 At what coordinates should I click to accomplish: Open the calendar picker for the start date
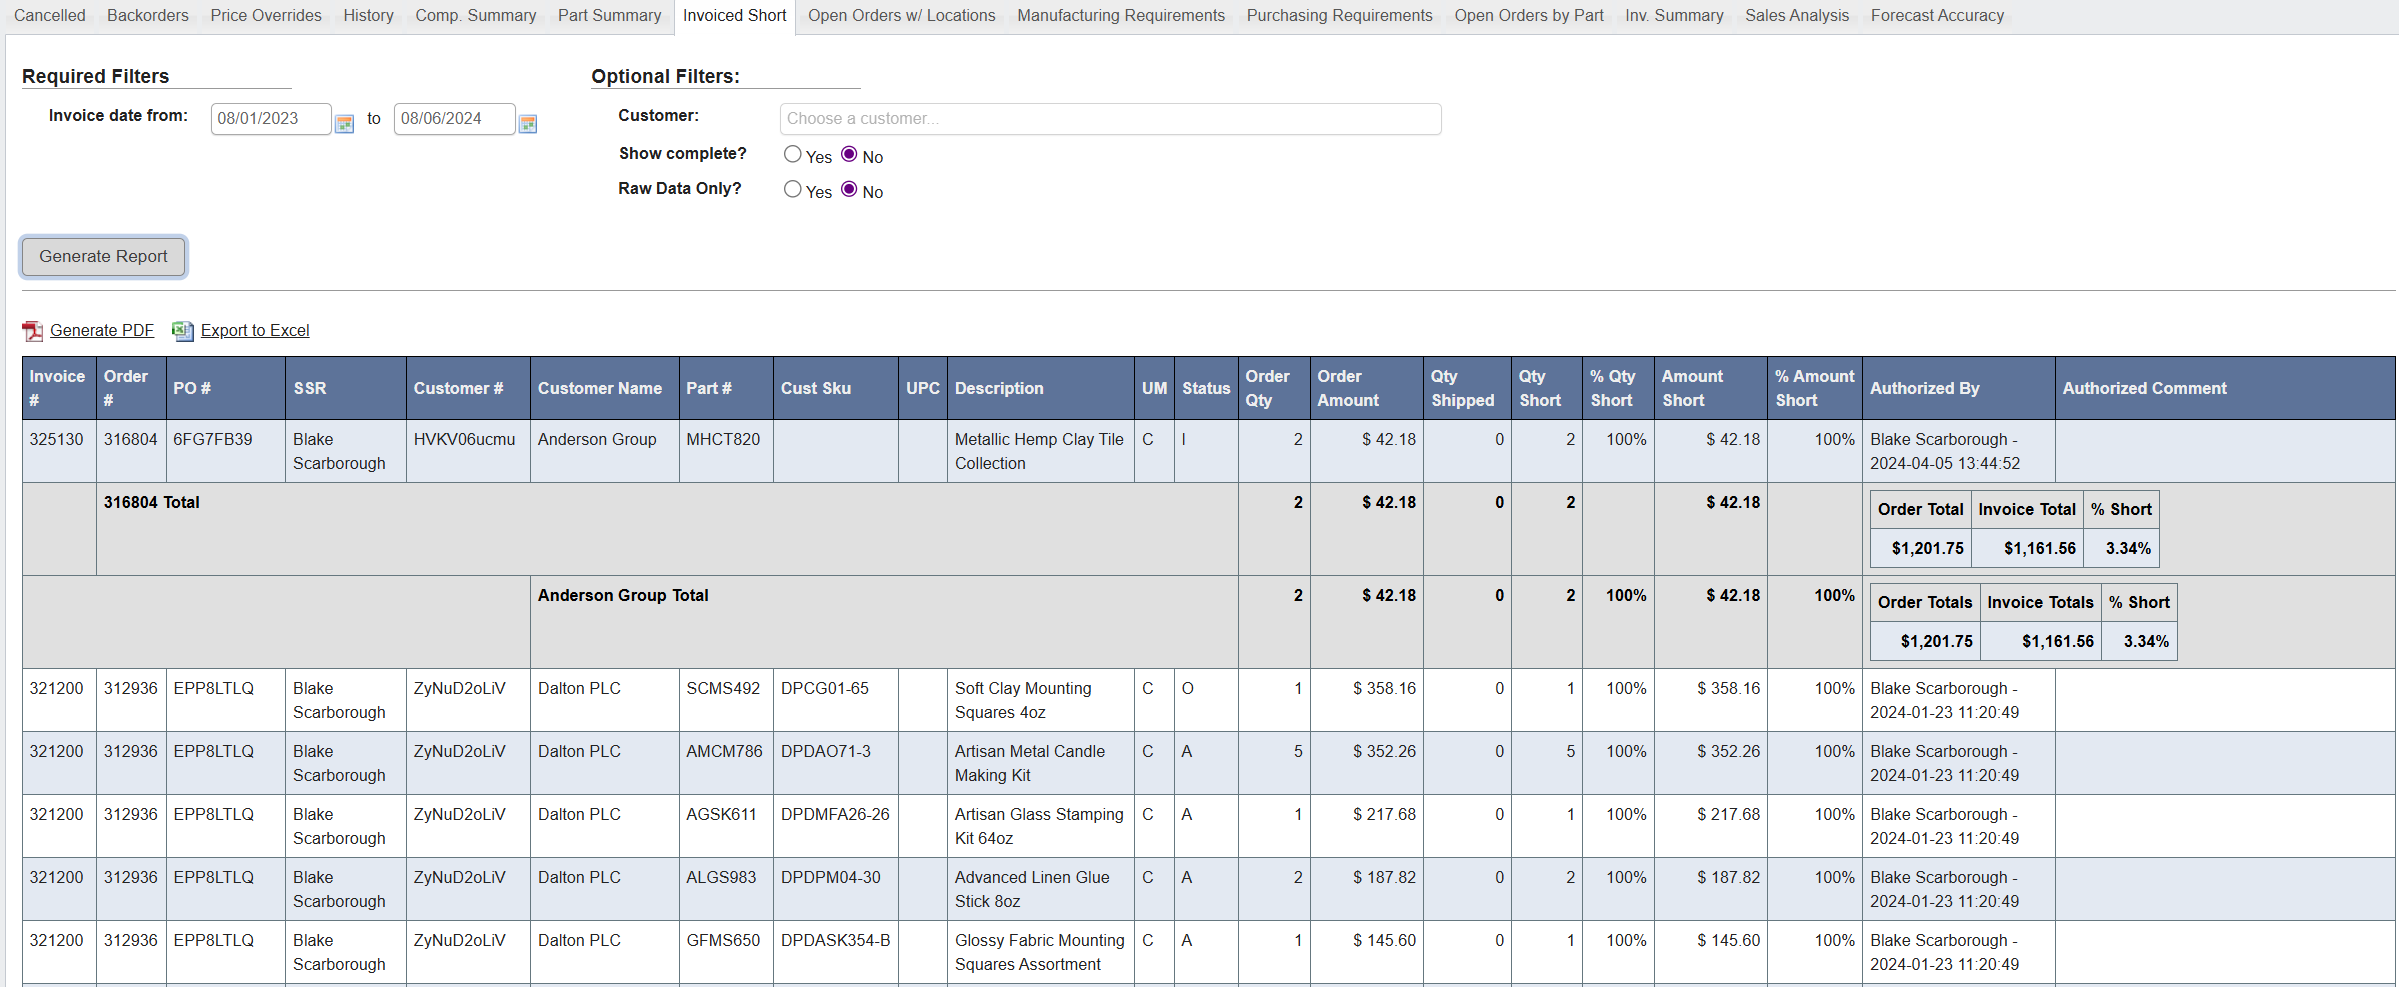coord(344,122)
